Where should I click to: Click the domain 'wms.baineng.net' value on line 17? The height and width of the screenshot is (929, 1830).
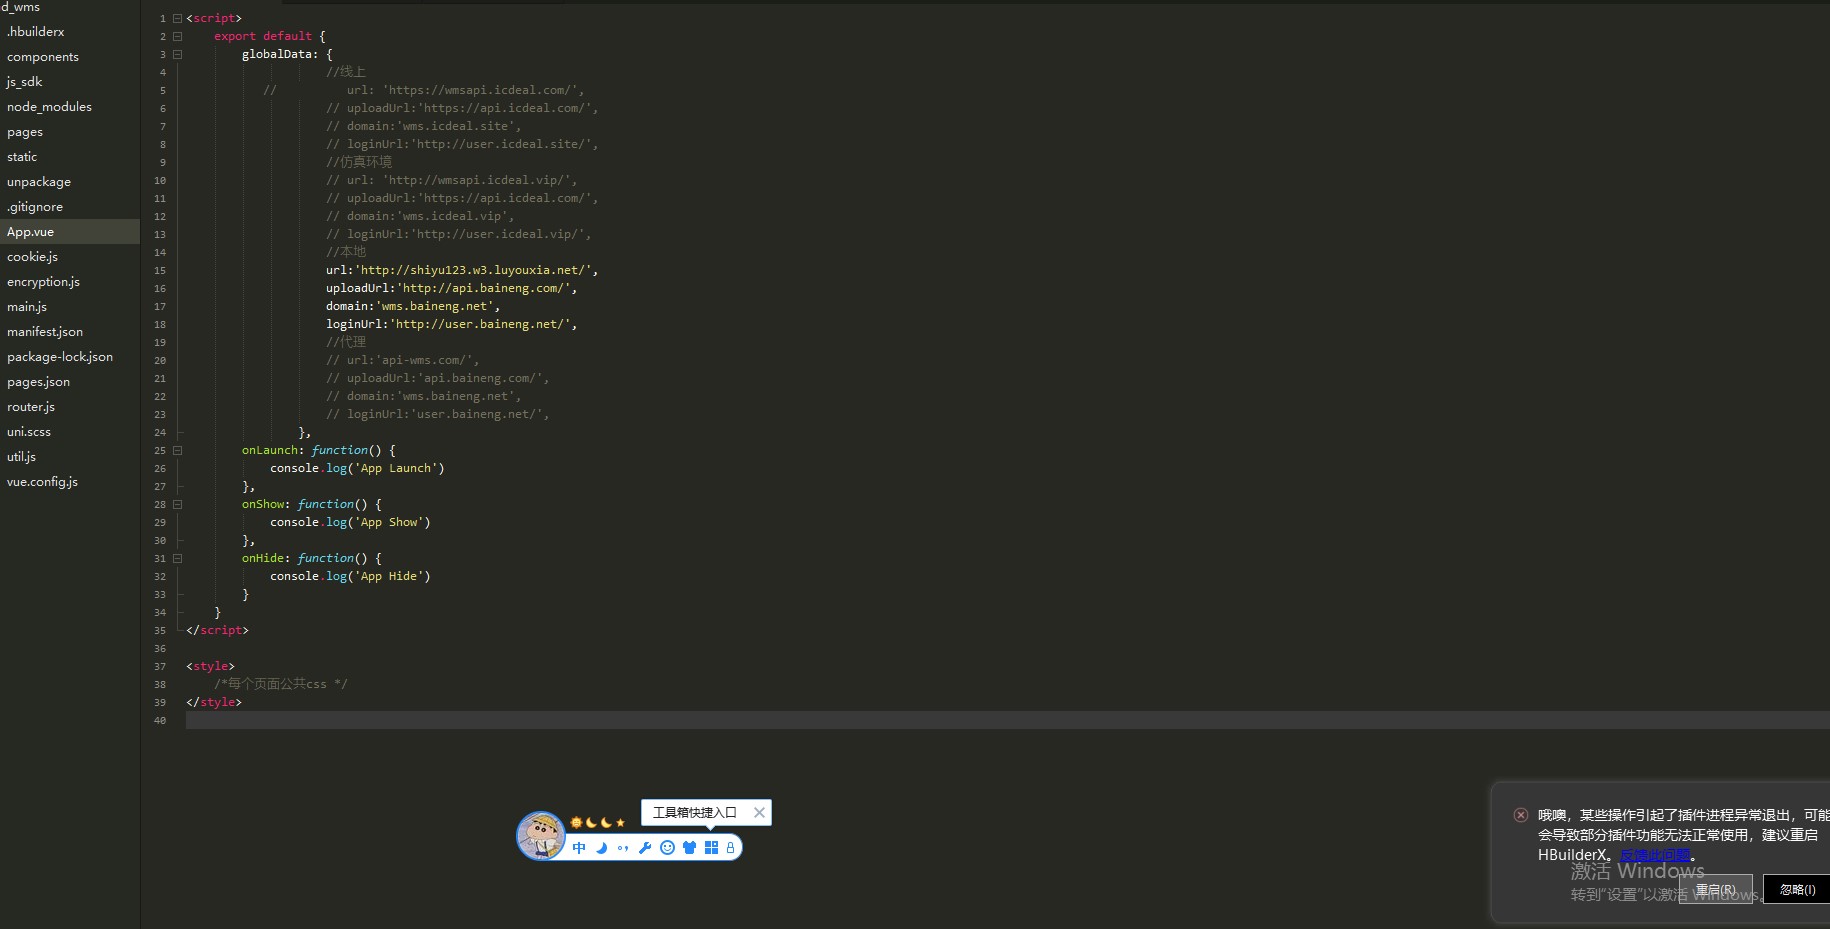click(x=434, y=306)
